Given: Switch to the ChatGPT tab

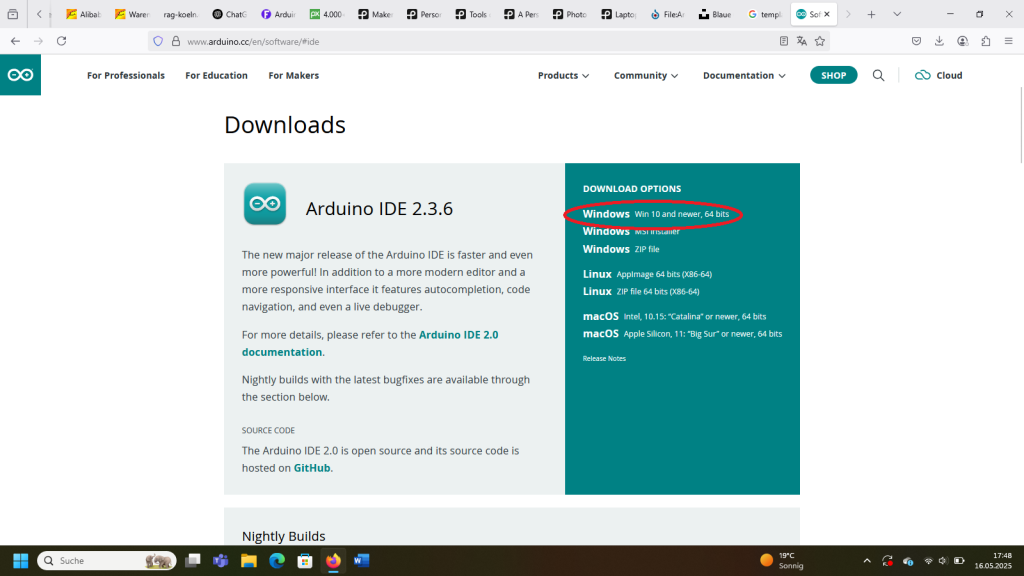Looking at the screenshot, I should pyautogui.click(x=229, y=14).
